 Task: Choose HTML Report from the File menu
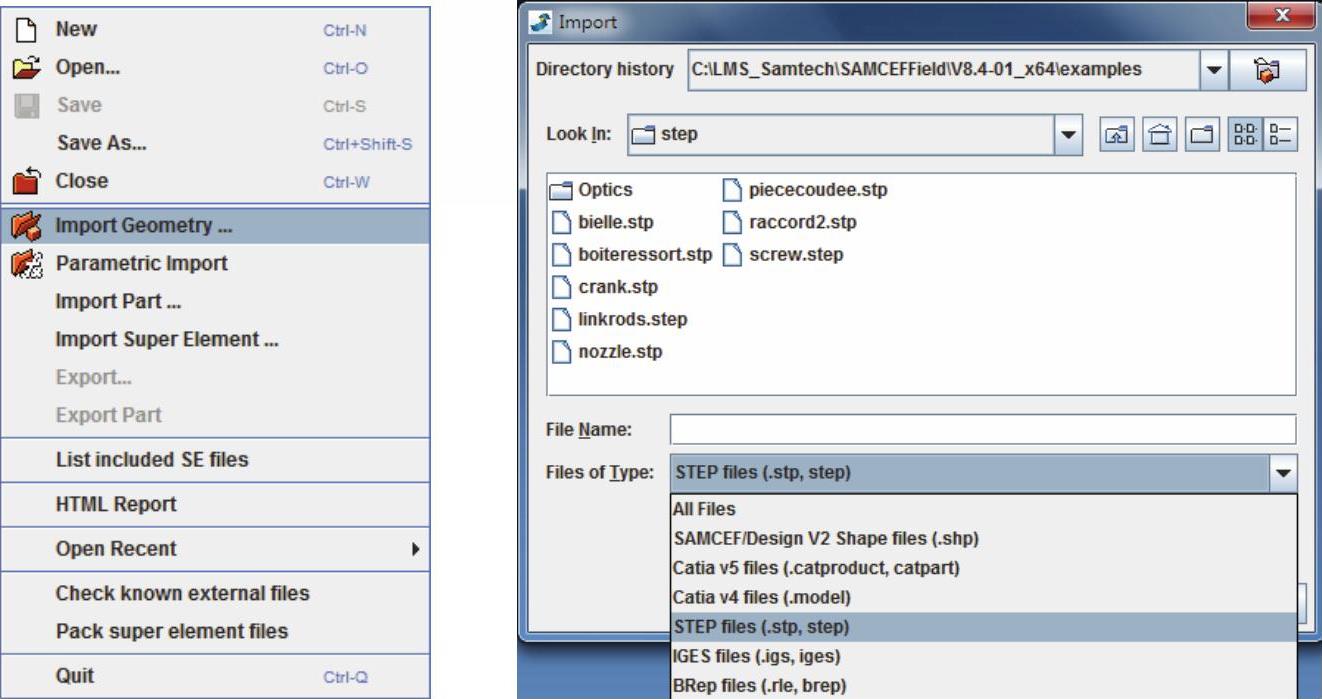point(116,504)
